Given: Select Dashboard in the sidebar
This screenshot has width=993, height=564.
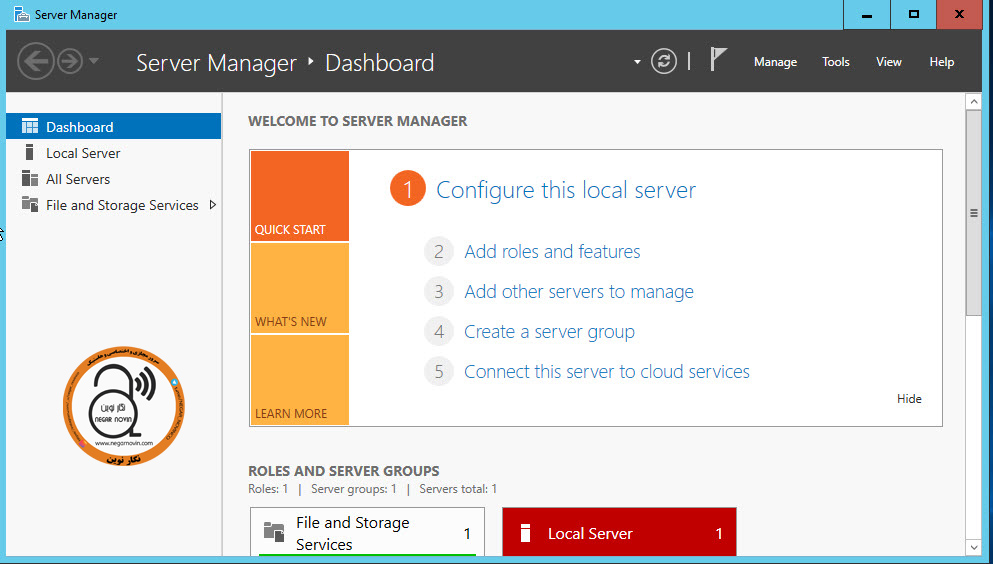Looking at the screenshot, I should [x=114, y=127].
